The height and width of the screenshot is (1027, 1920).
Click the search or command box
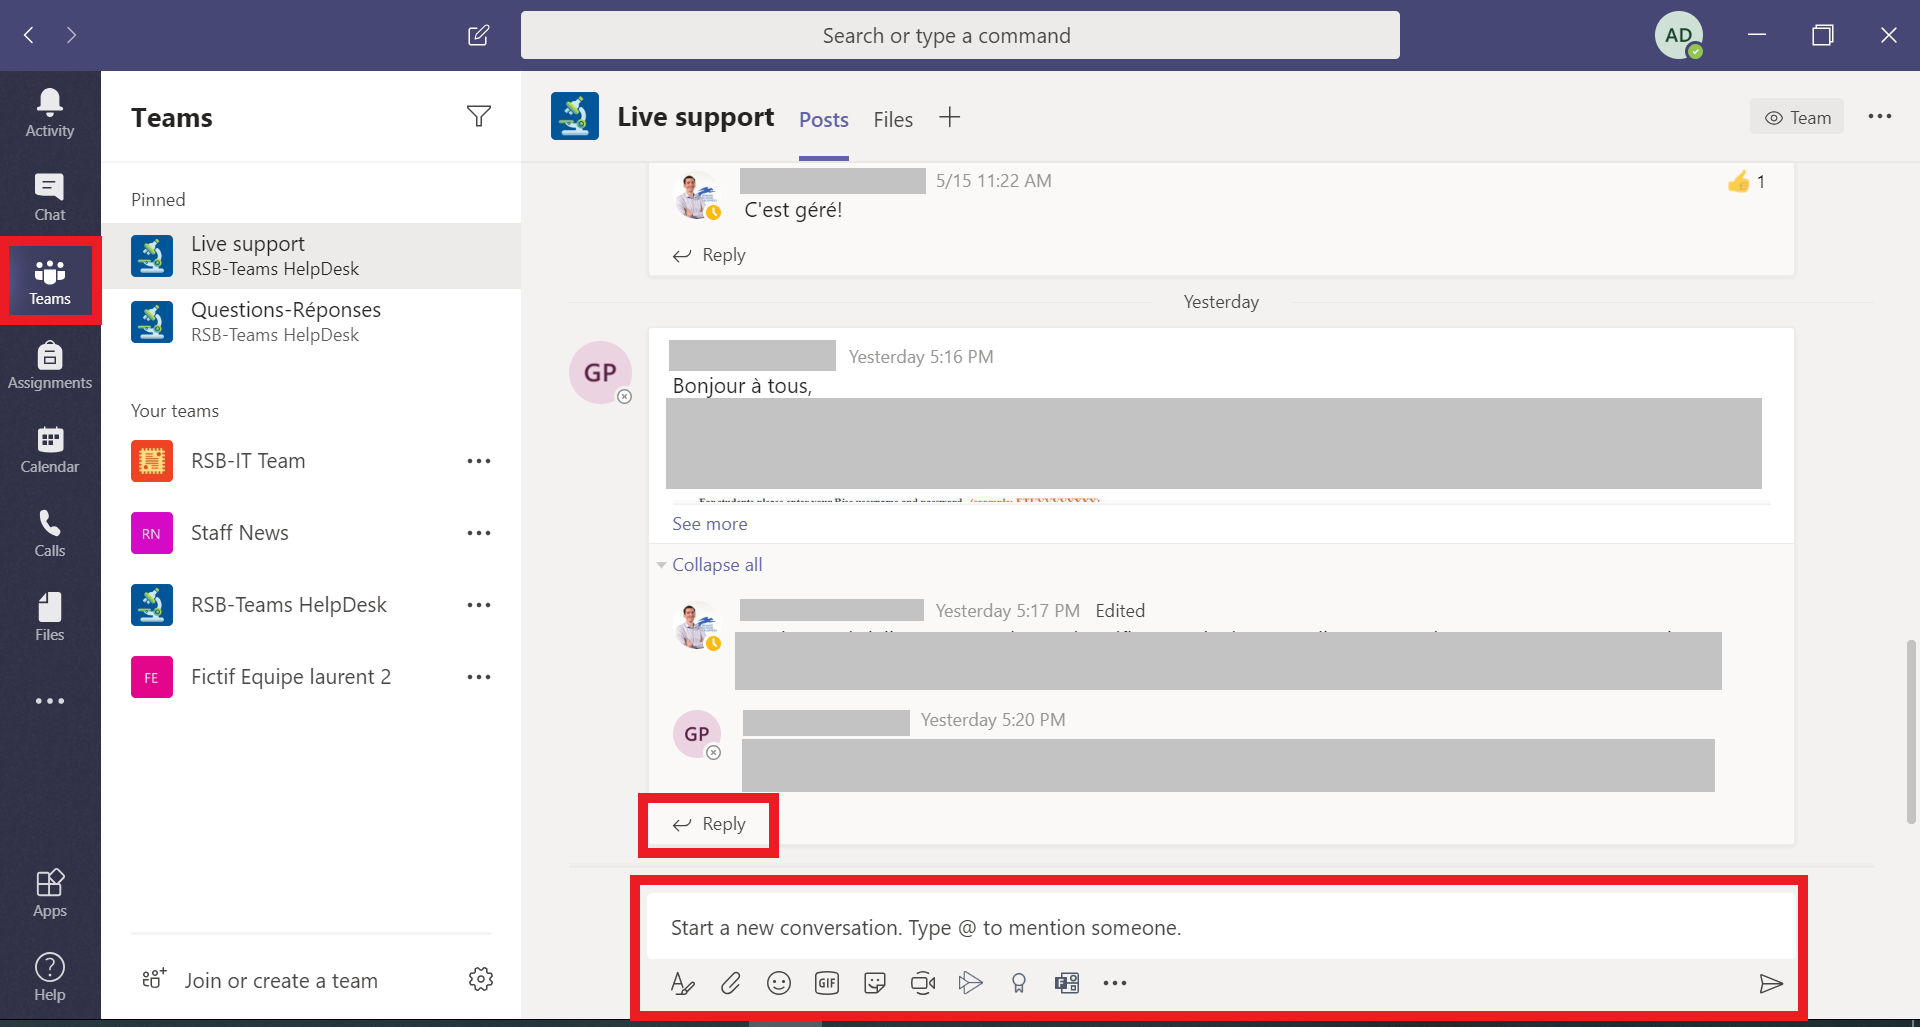pos(960,35)
